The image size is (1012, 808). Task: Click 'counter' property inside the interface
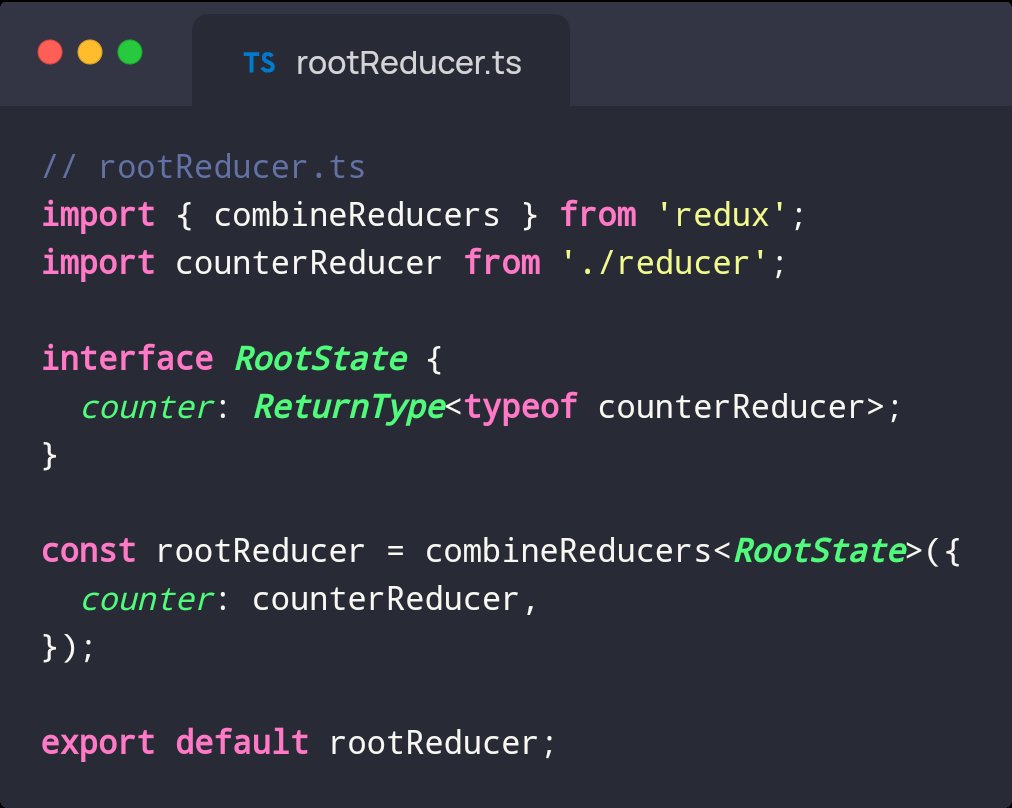(148, 408)
